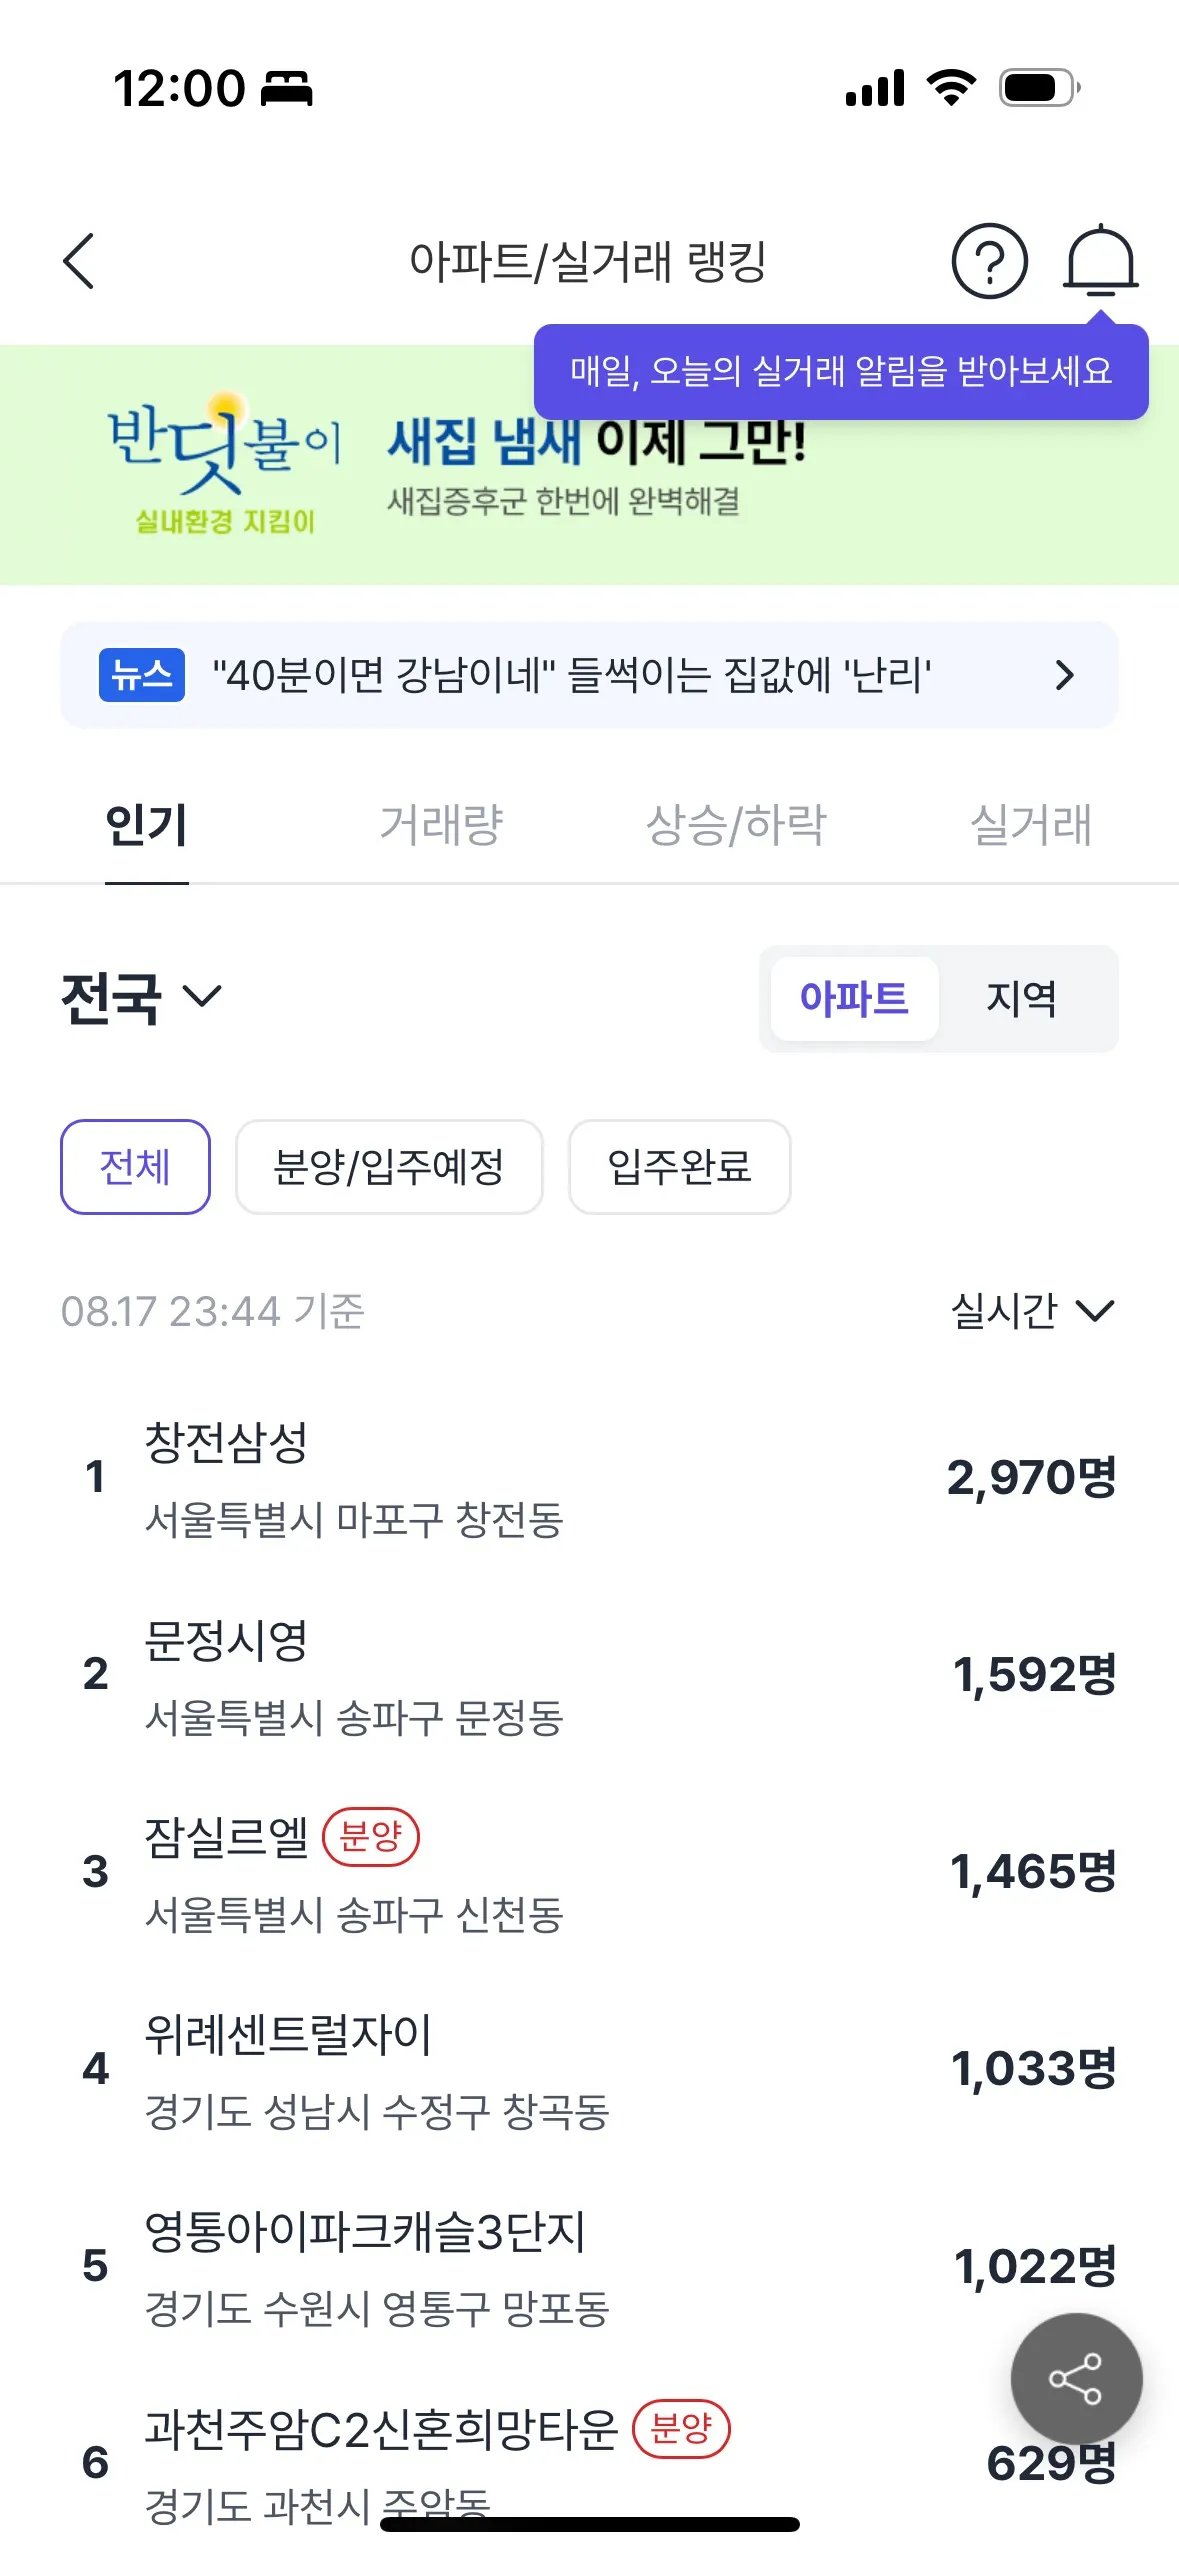The height and width of the screenshot is (2556, 1179).
Task: Switch to the 거래량 tab
Action: click(x=441, y=825)
